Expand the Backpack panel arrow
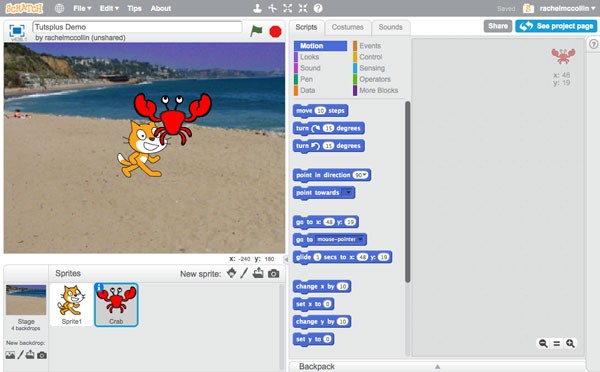 click(437, 367)
